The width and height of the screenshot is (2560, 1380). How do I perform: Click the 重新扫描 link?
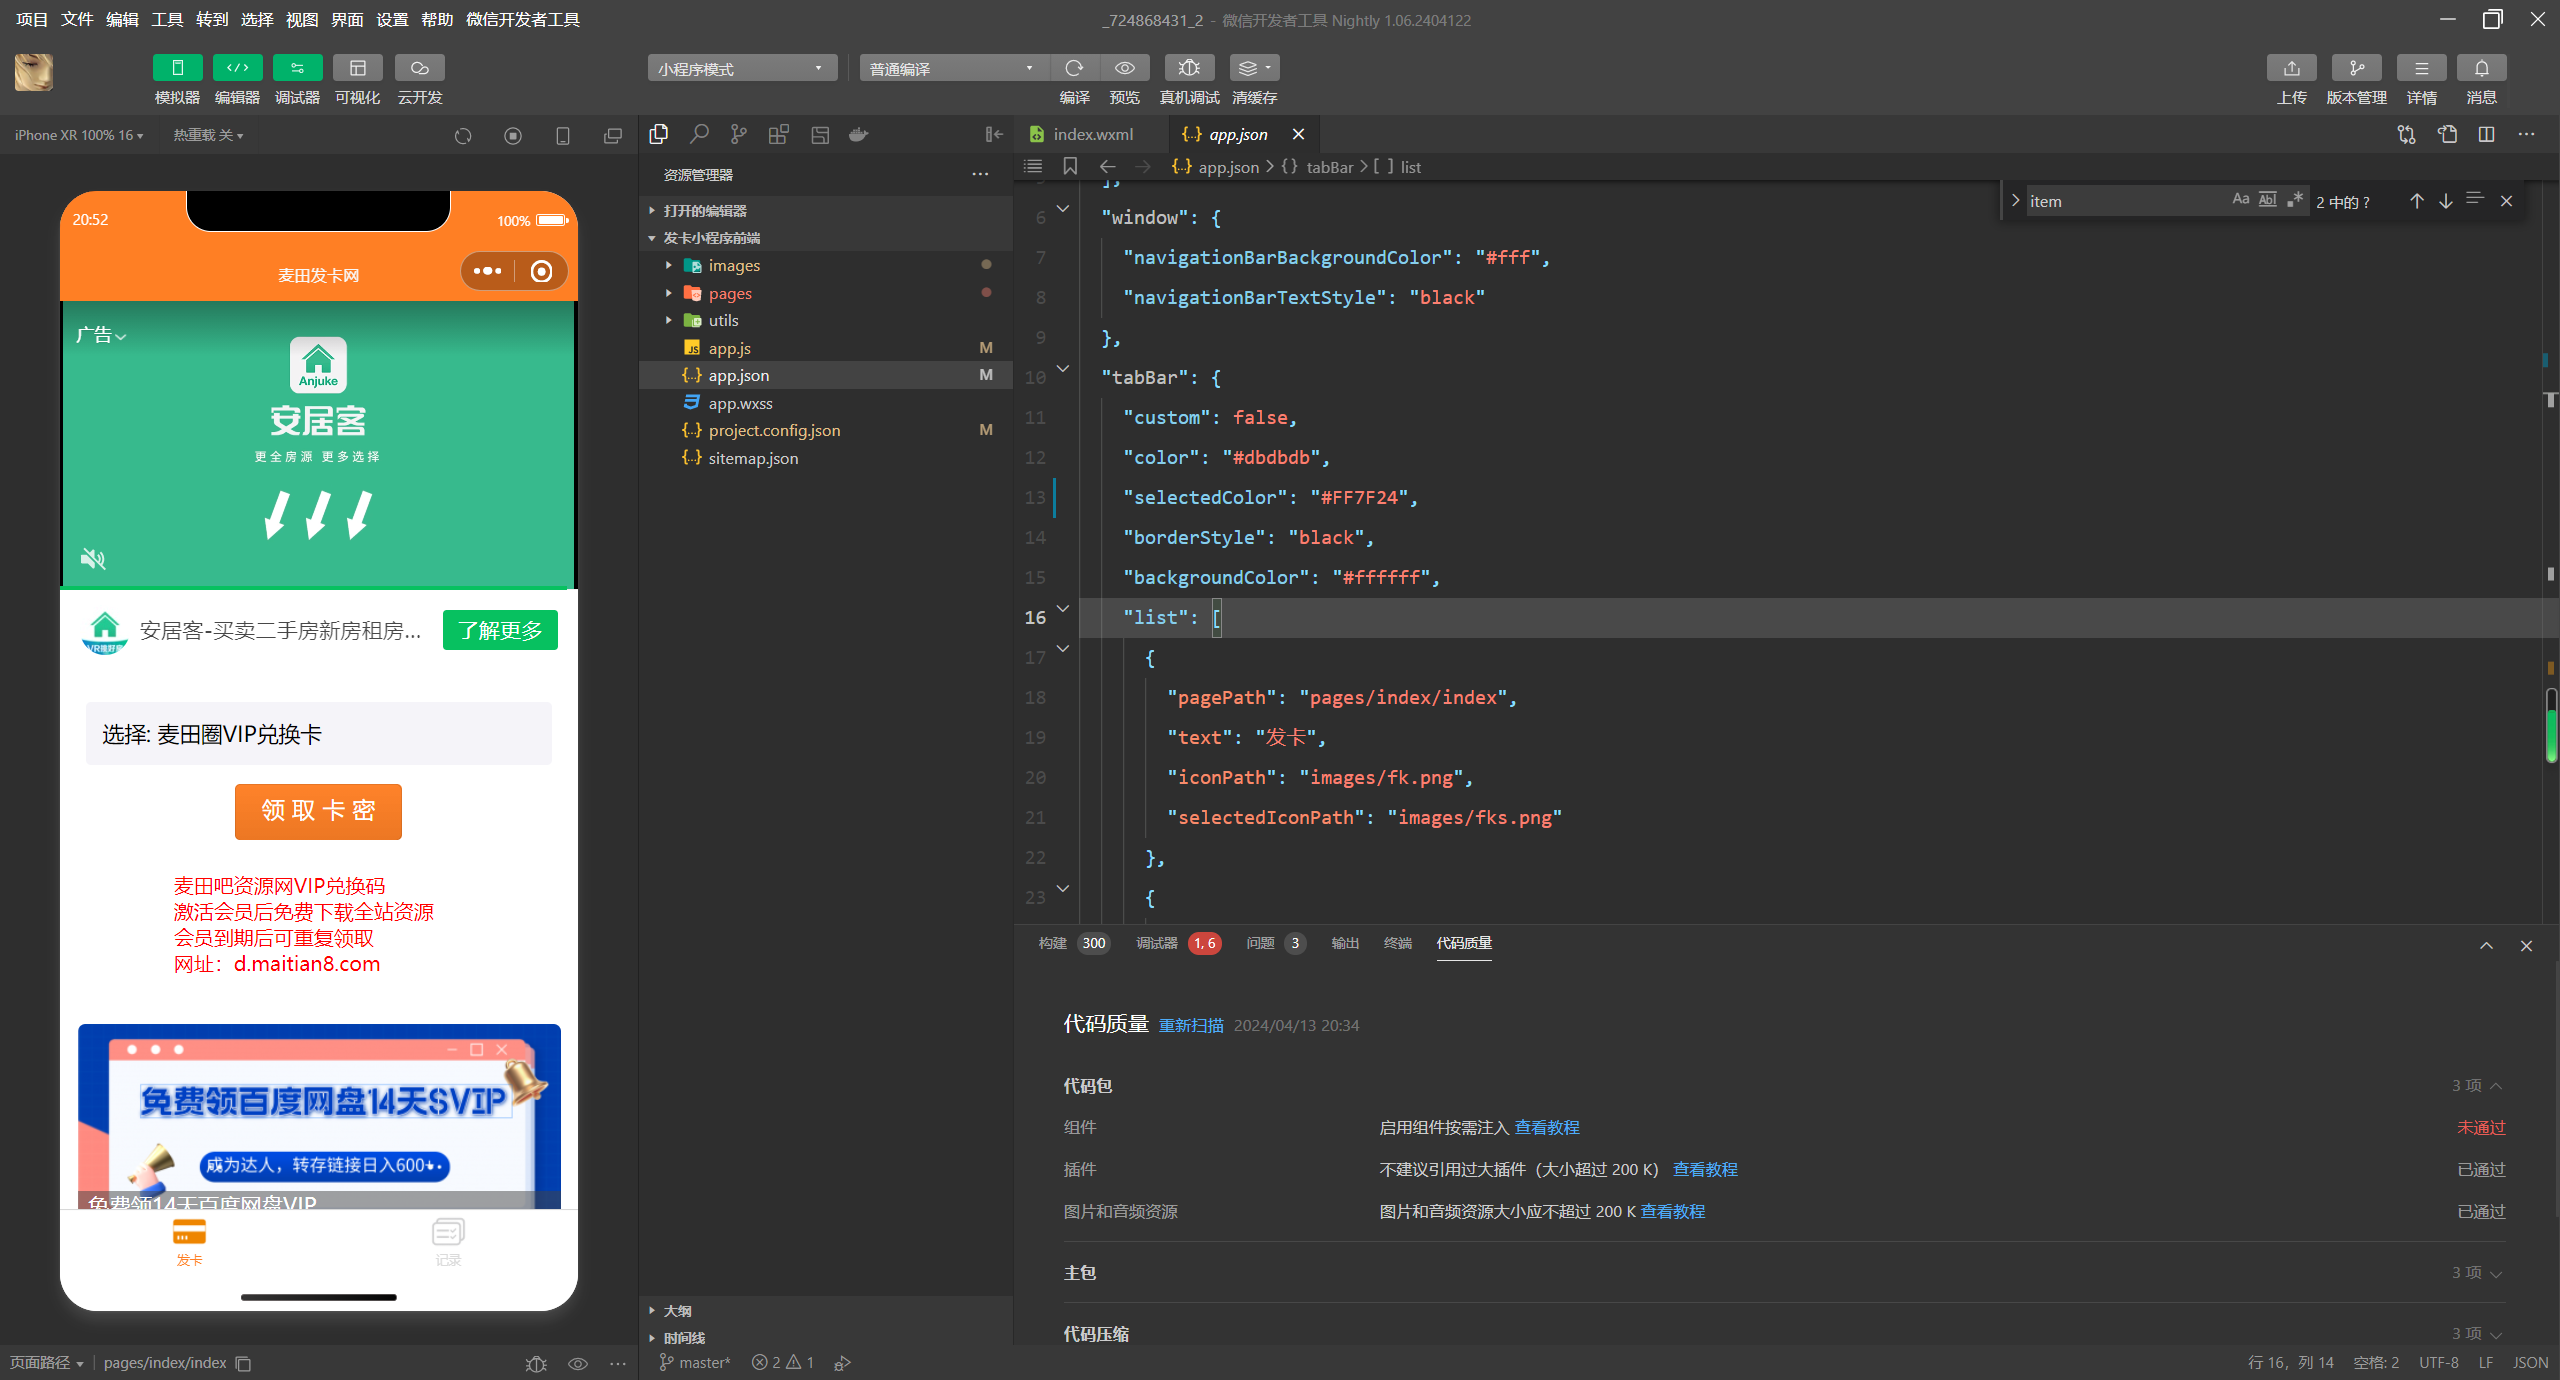[1190, 1025]
